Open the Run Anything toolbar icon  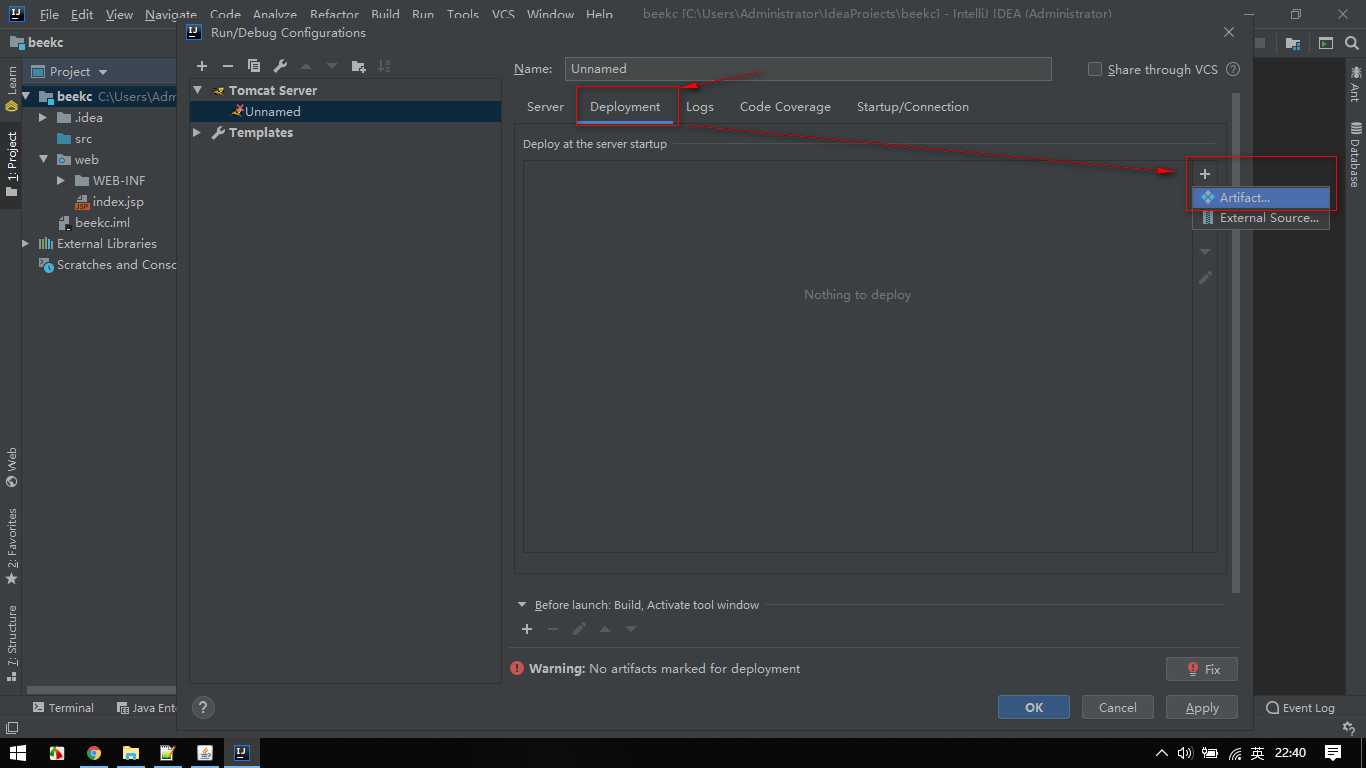1325,43
